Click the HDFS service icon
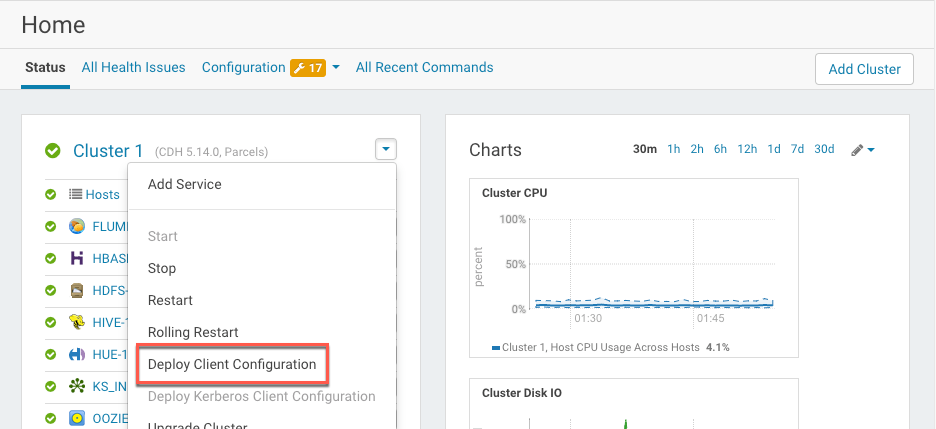 [x=77, y=290]
